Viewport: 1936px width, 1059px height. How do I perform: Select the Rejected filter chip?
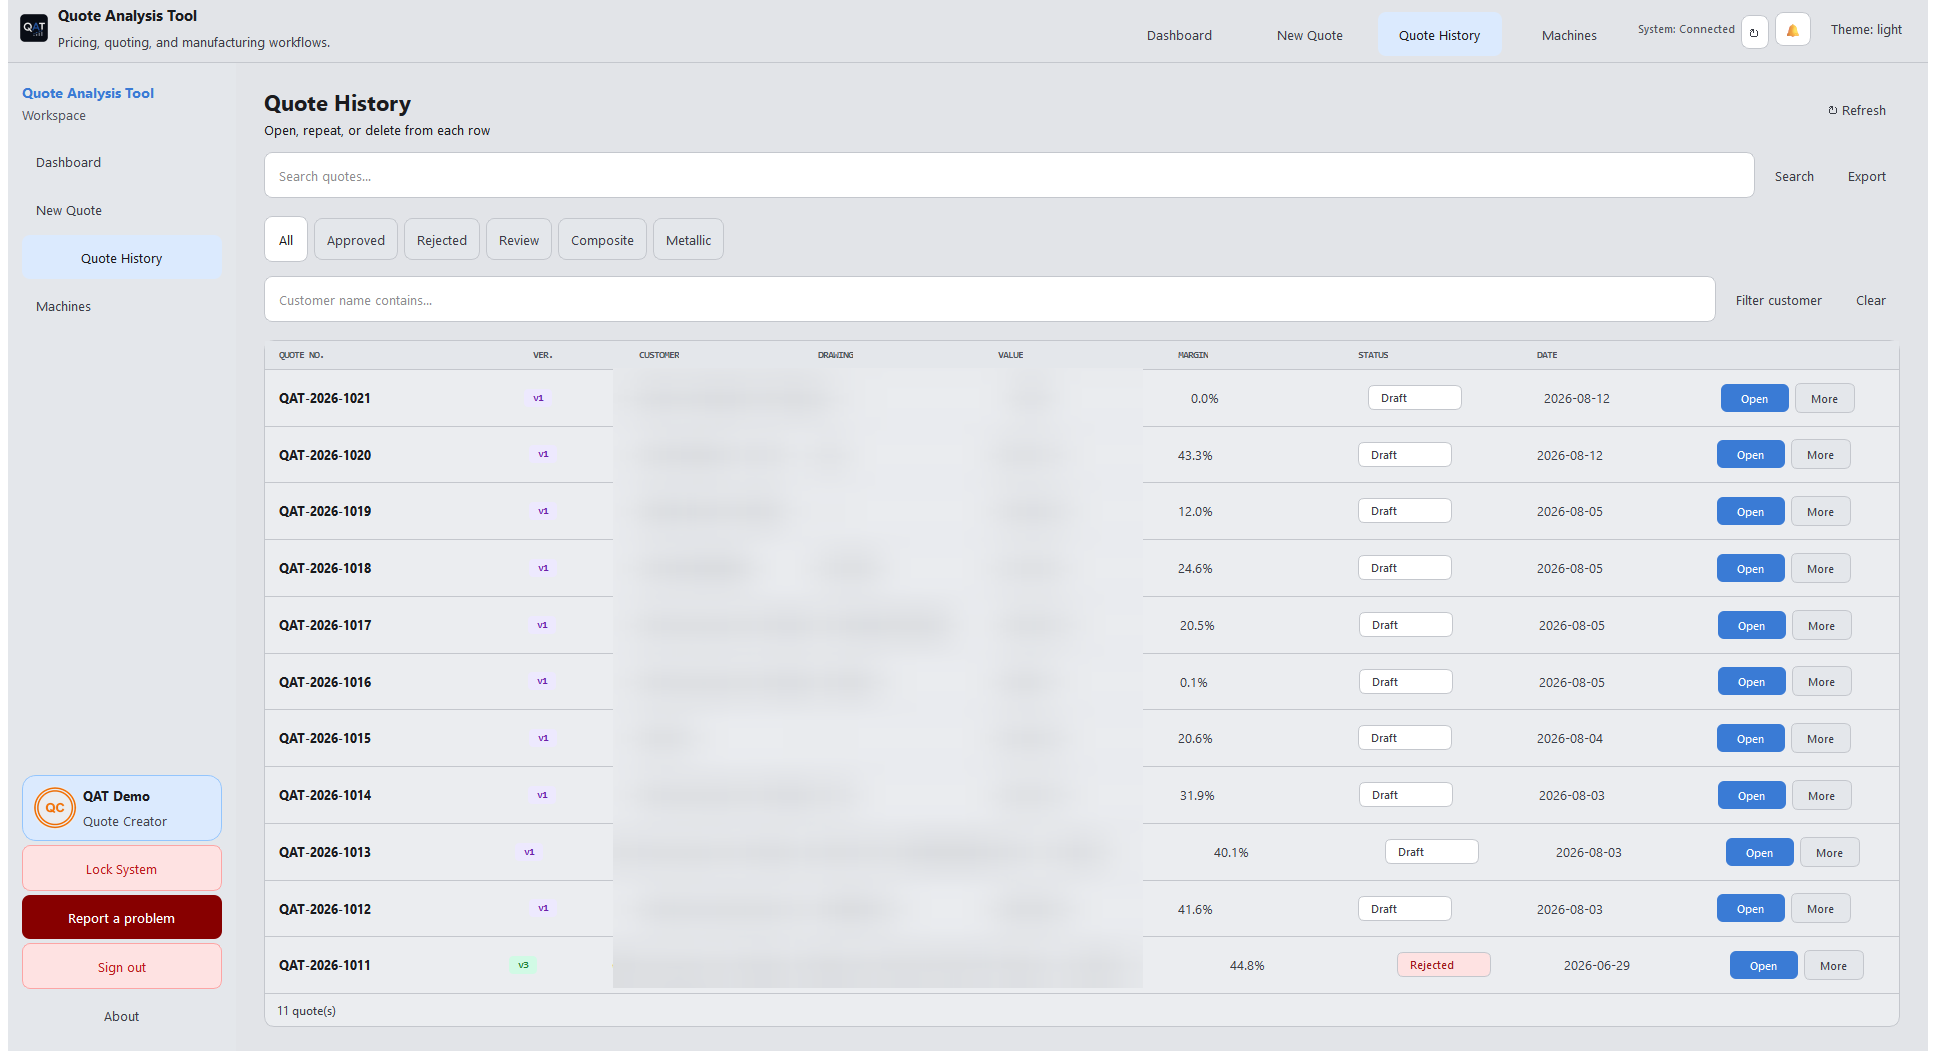click(442, 240)
